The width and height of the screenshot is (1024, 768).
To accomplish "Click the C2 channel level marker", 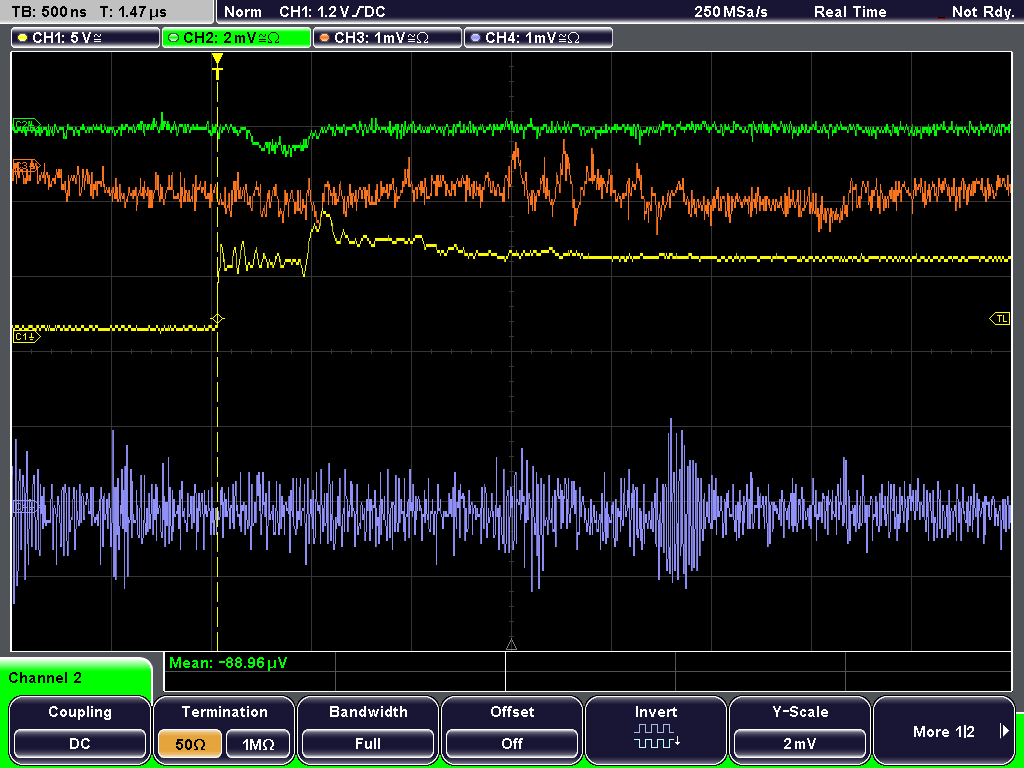I will click(x=25, y=124).
